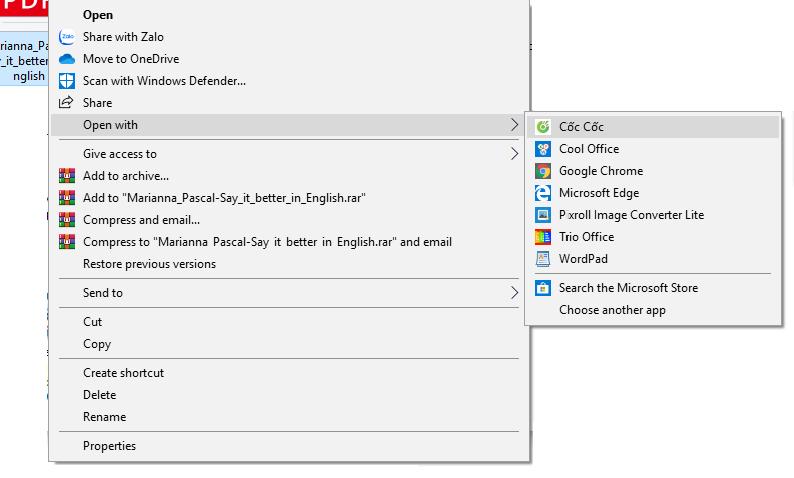Screen dimensions: 794x478
Task: Select the Send to entry
Action: pos(290,293)
